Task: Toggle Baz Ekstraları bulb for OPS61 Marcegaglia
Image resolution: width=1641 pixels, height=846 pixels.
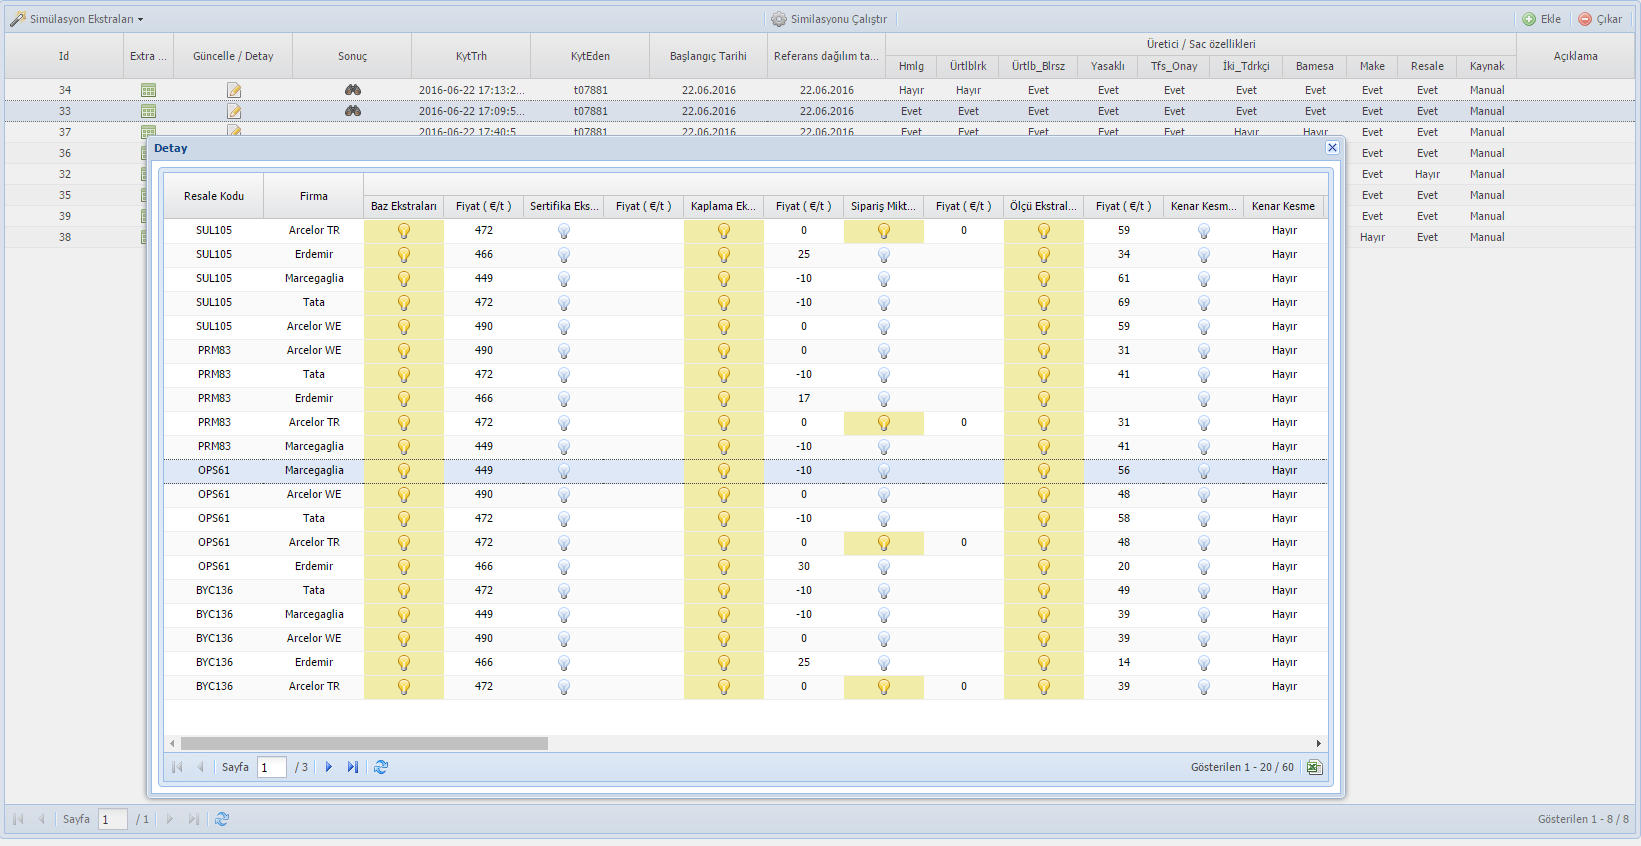Action: 404,470
